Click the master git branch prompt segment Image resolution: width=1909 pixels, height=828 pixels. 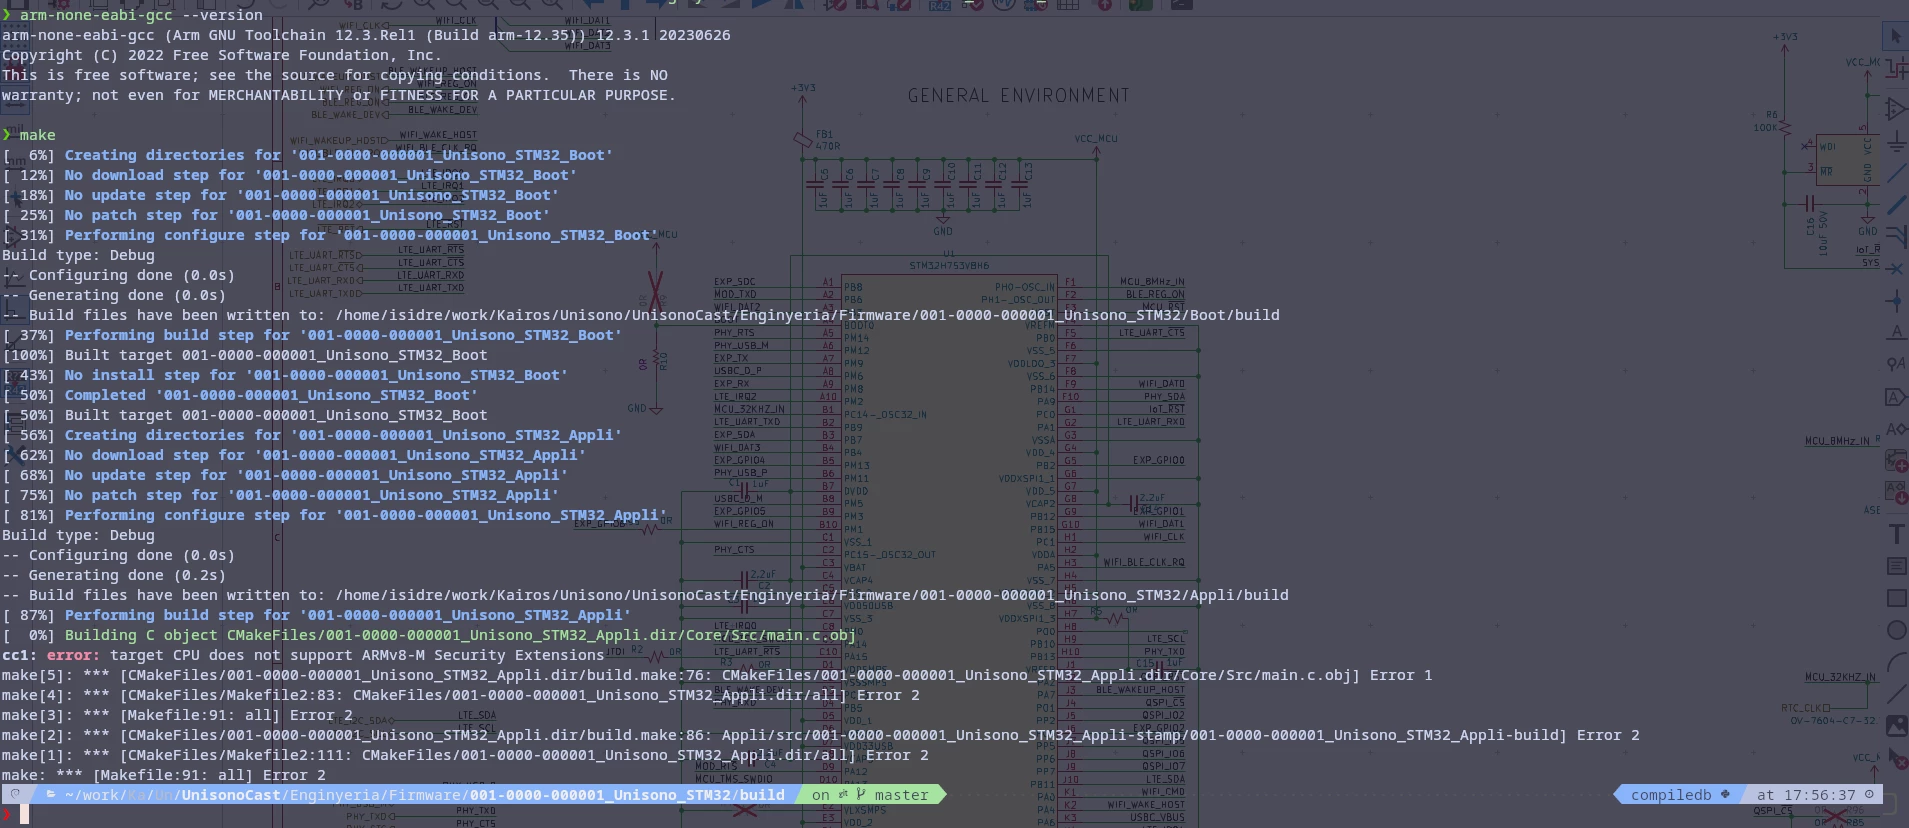(870, 795)
